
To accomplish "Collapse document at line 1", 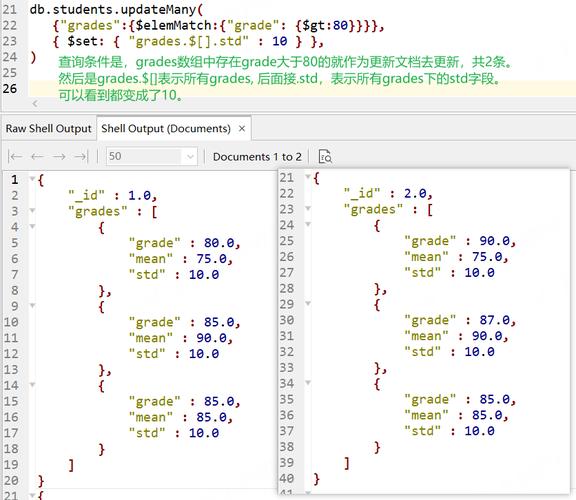I will pos(32,179).
